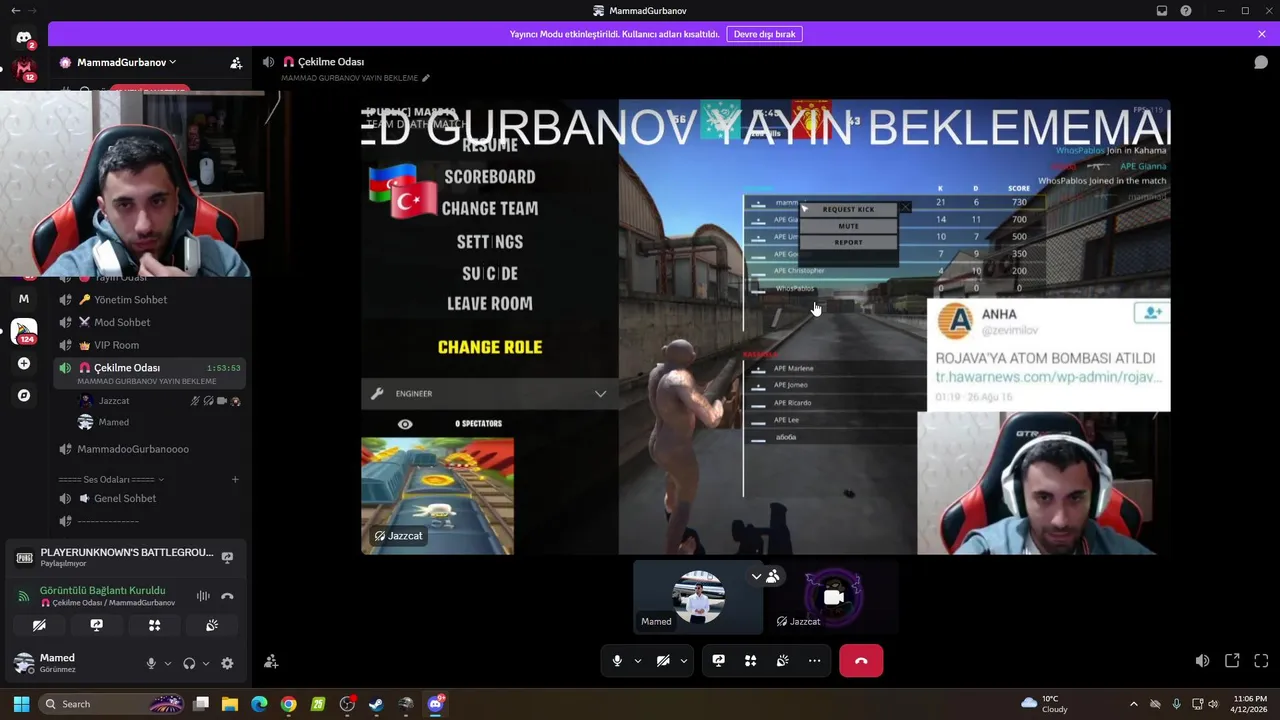Enter full screen call view
Viewport: 1280px width, 720px height.
(1261, 661)
